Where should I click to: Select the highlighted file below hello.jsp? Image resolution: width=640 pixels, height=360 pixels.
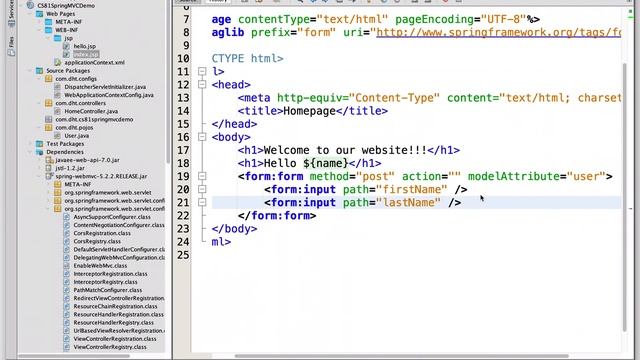click(x=86, y=54)
